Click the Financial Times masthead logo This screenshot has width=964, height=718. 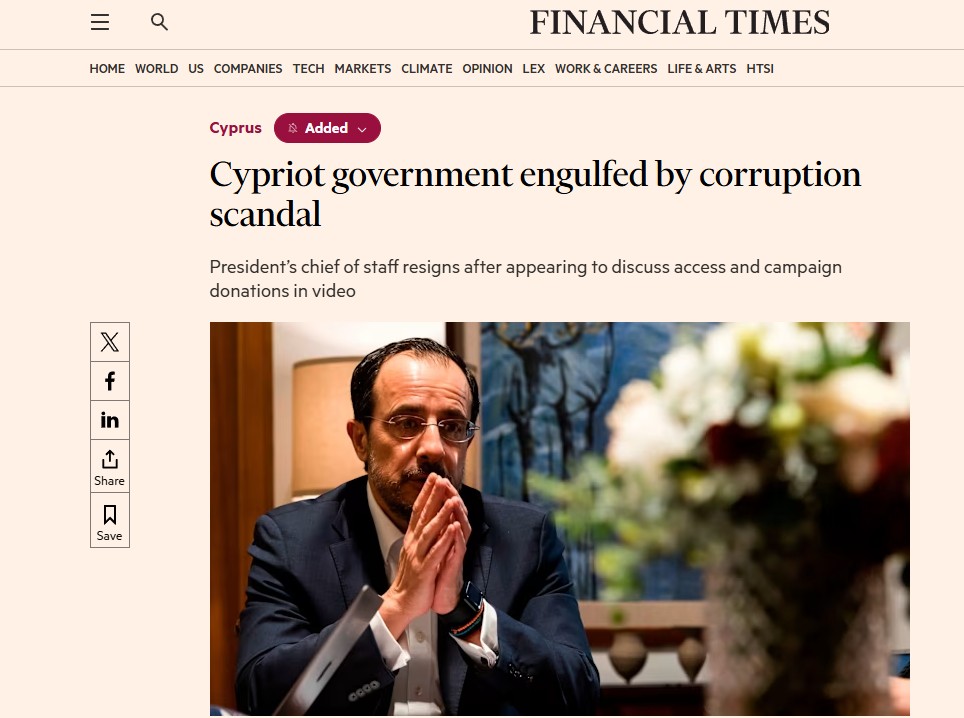[x=679, y=22]
